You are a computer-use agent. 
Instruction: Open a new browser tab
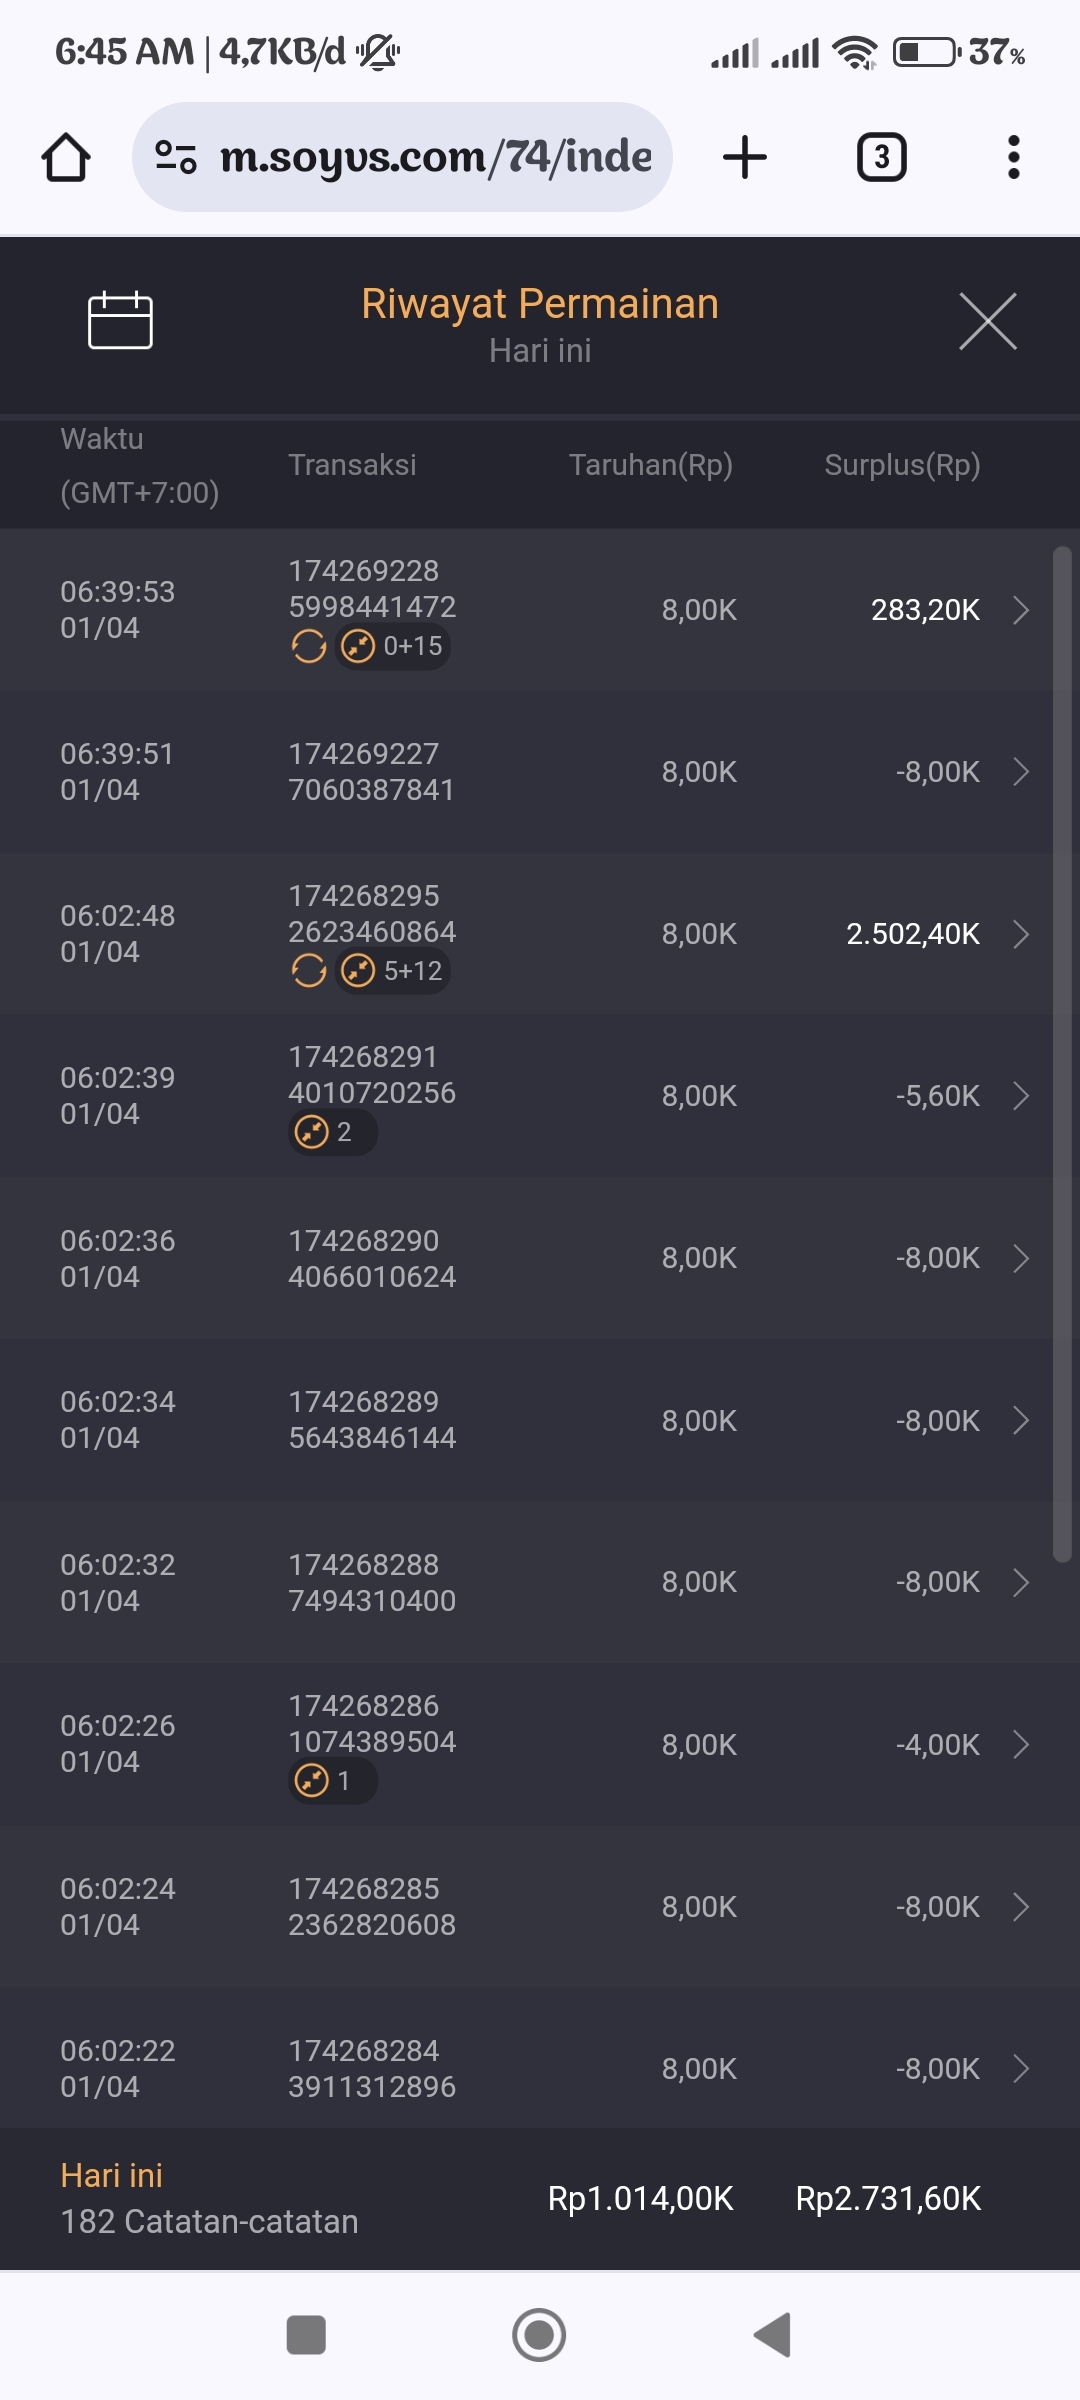pos(745,158)
